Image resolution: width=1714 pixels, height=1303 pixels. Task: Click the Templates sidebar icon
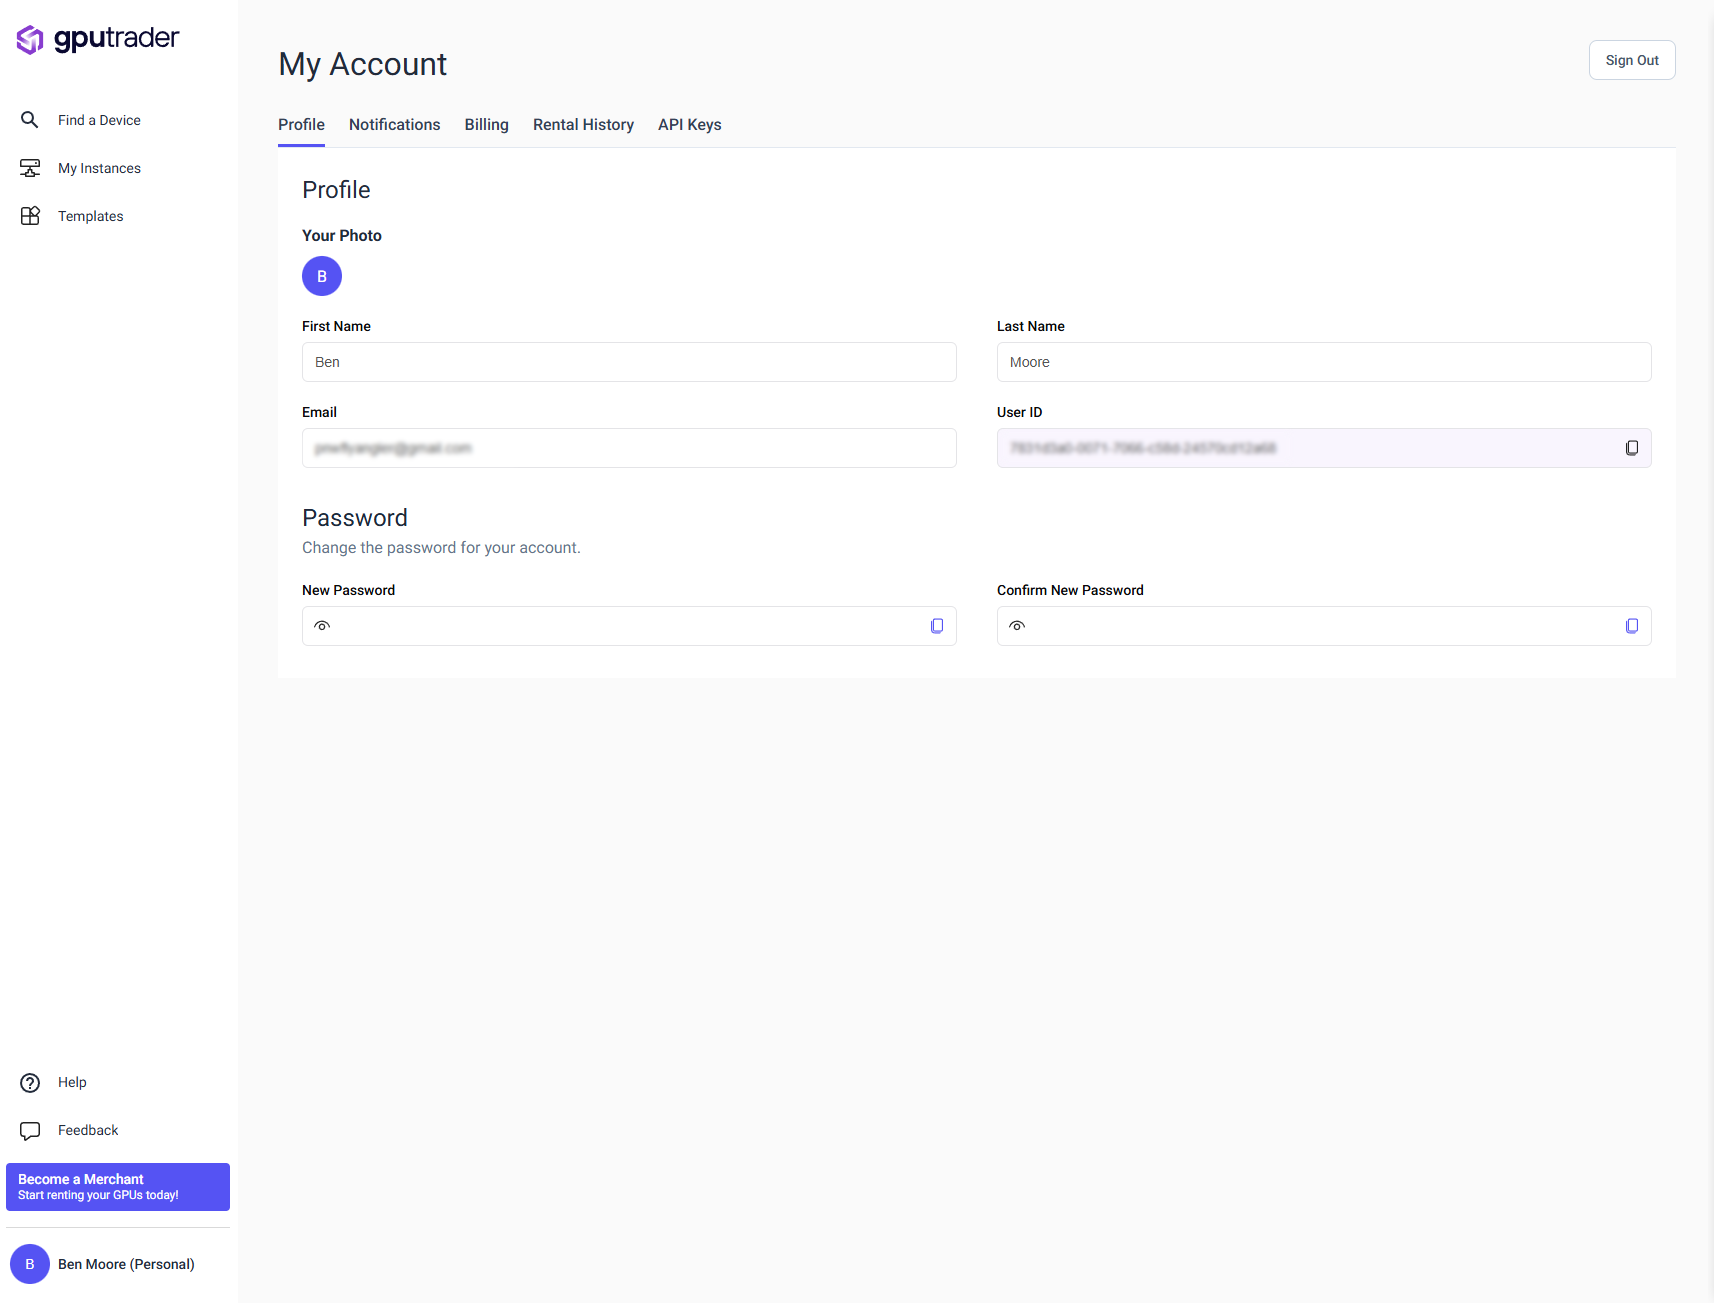30,216
